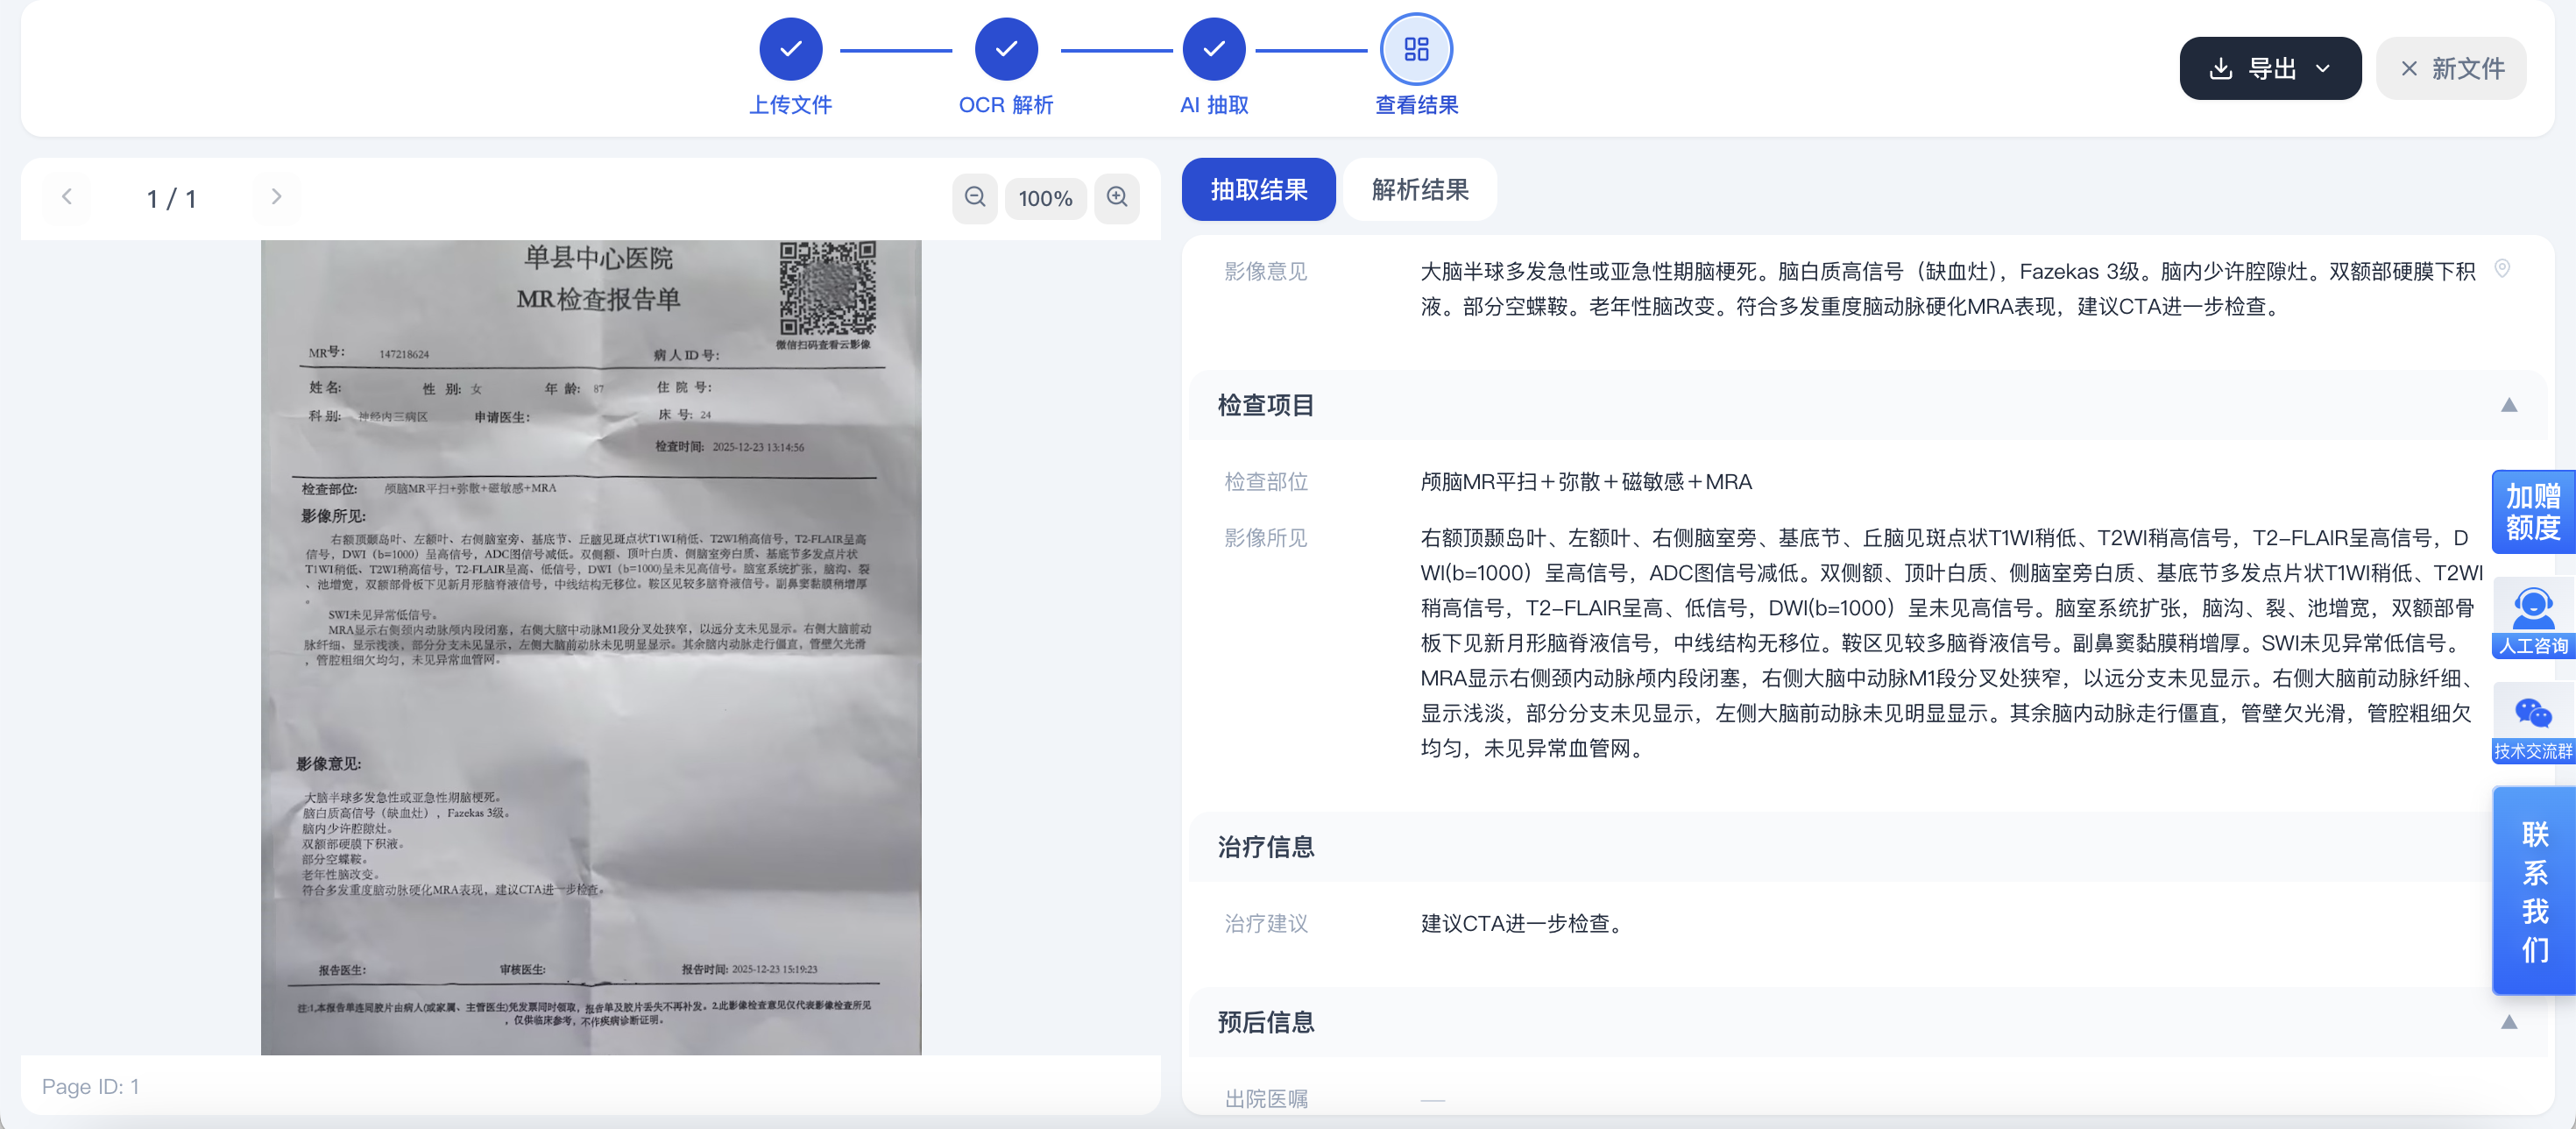The height and width of the screenshot is (1129, 2576).
Task: Click the Page ID: 1 label
Action: pos(91,1087)
